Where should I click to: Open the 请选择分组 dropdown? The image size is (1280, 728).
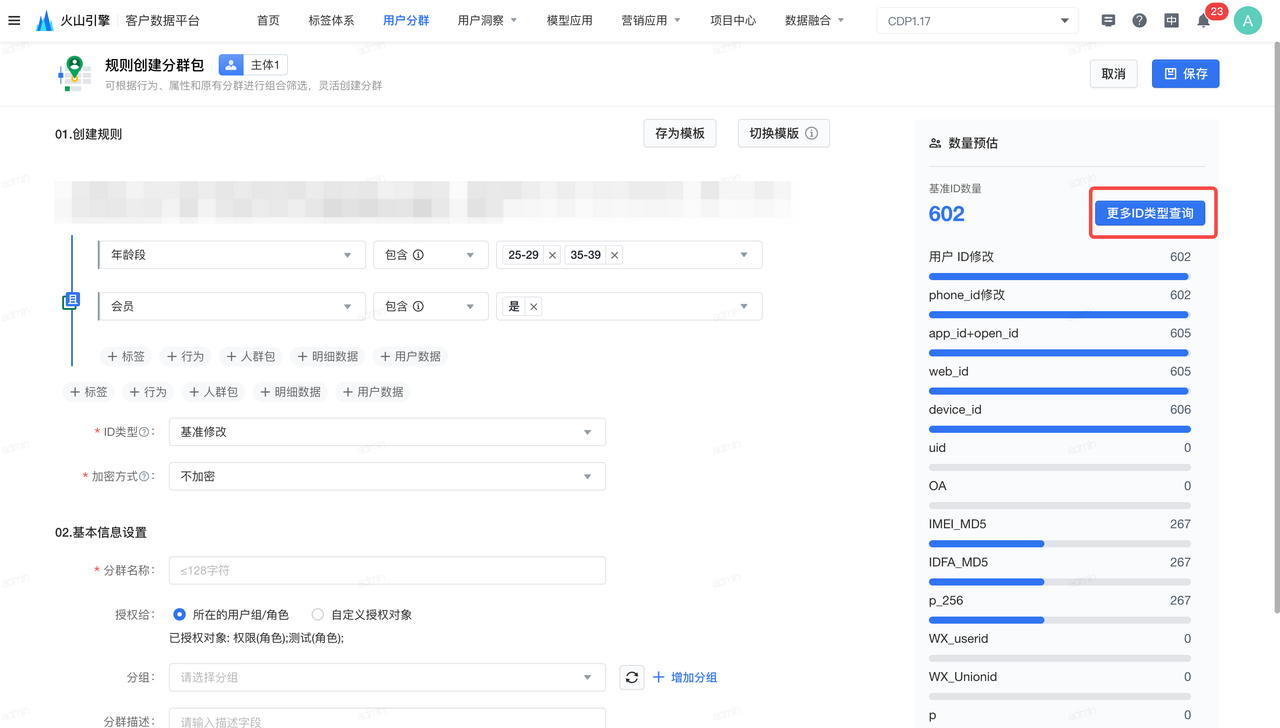click(x=387, y=677)
